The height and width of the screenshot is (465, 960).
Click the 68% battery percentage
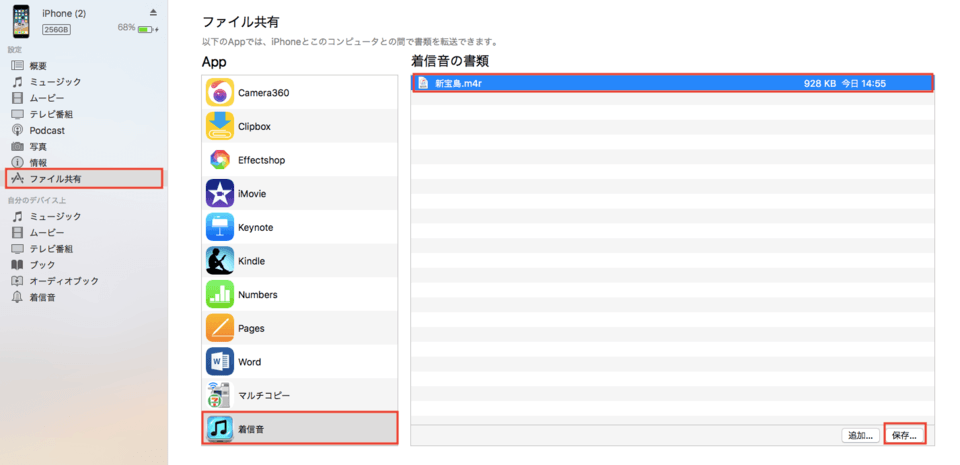126,28
